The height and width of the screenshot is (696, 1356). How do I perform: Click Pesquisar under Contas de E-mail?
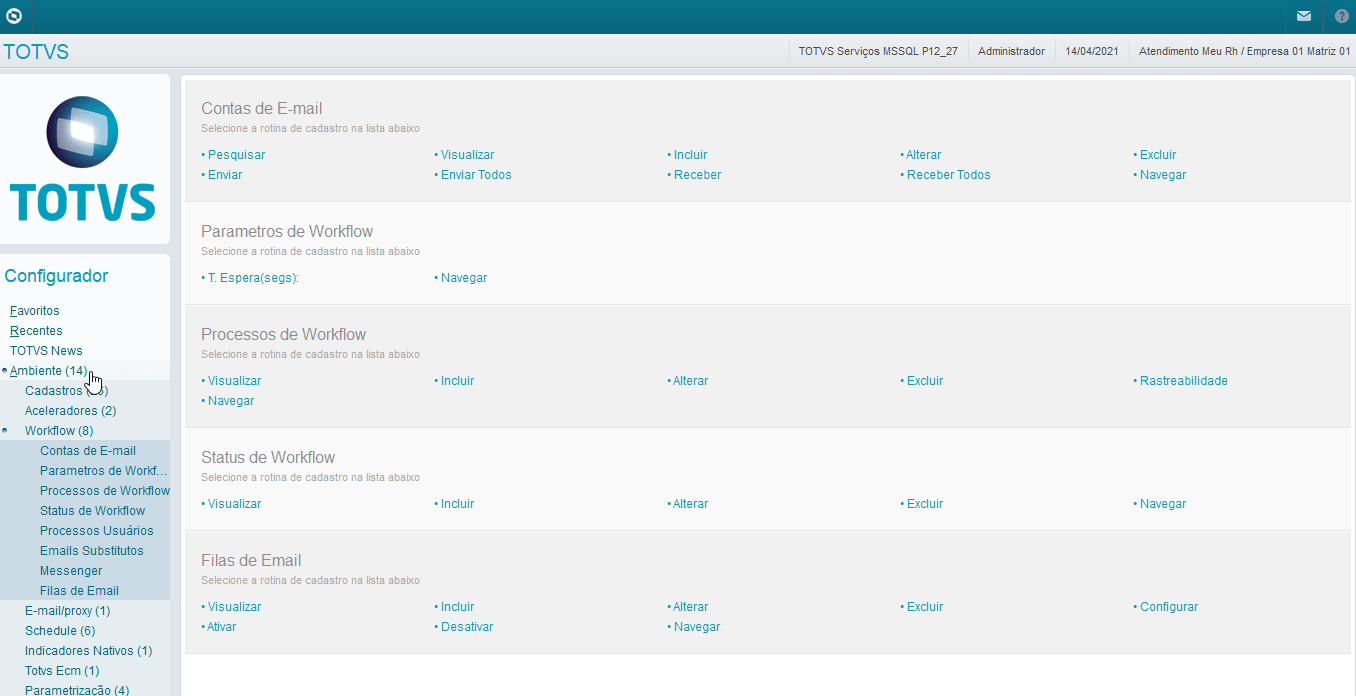(236, 155)
